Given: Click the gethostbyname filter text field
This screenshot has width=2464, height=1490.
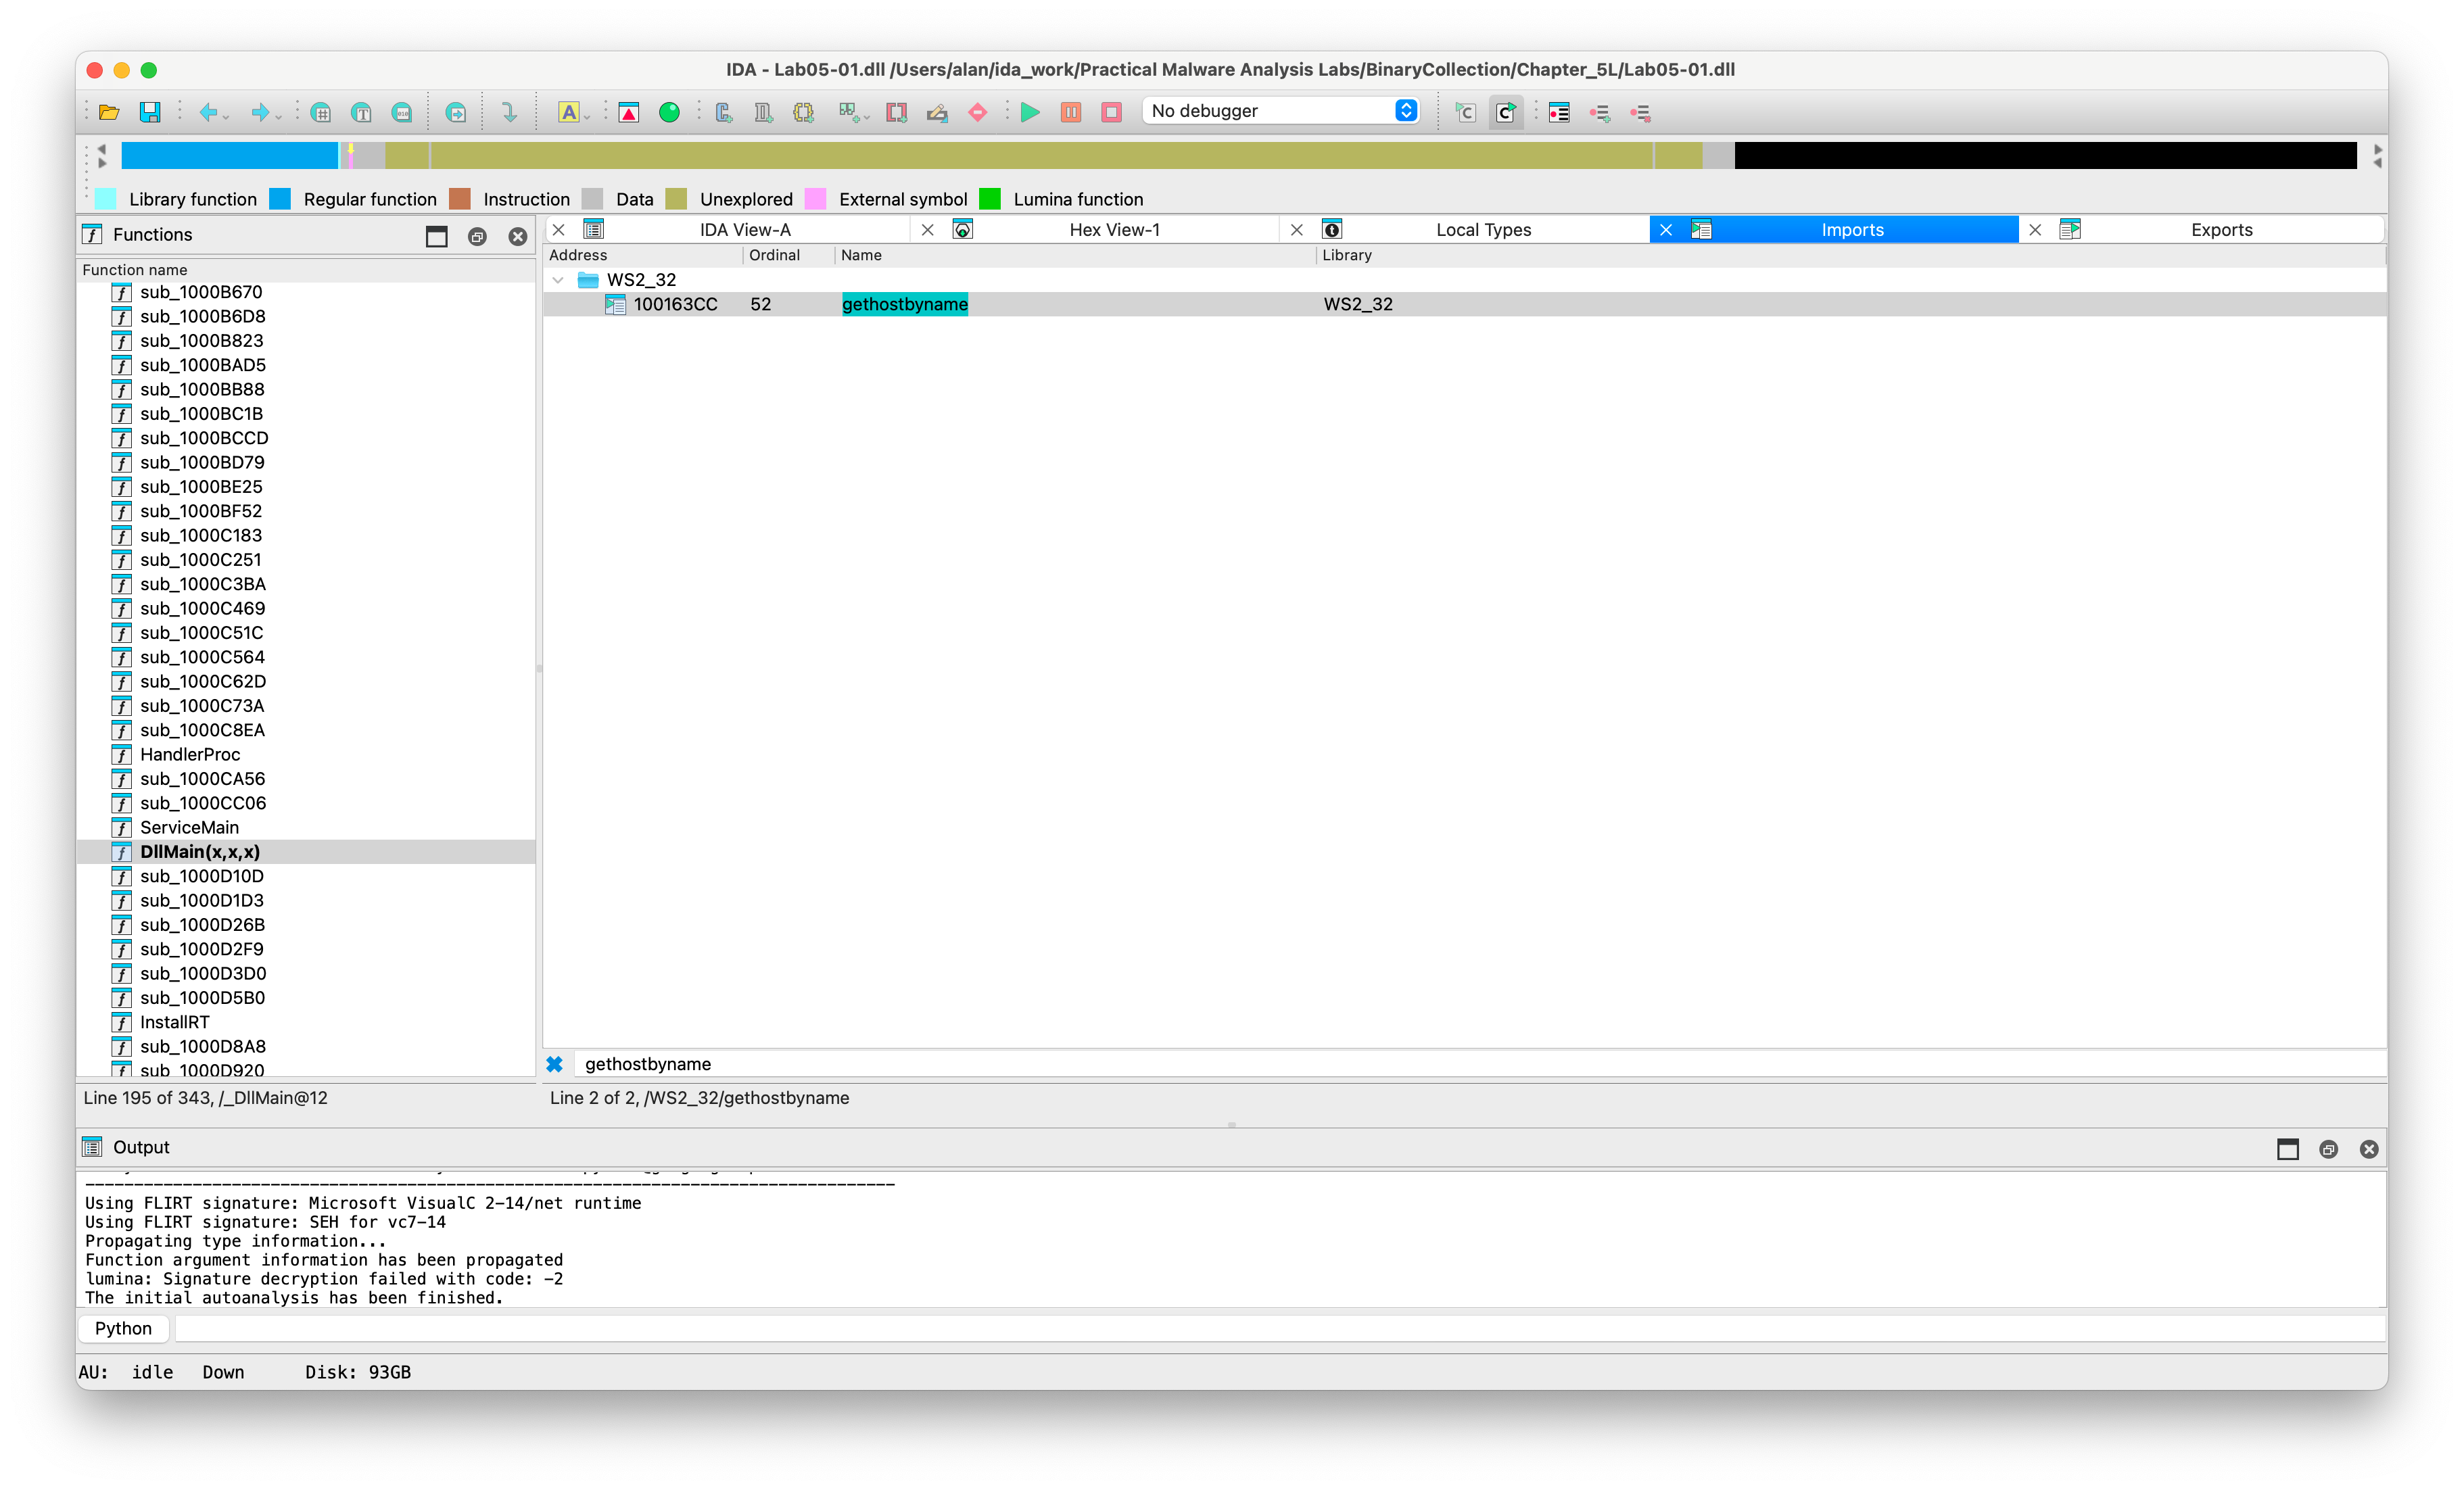Looking at the screenshot, I should pyautogui.click(x=1480, y=1064).
